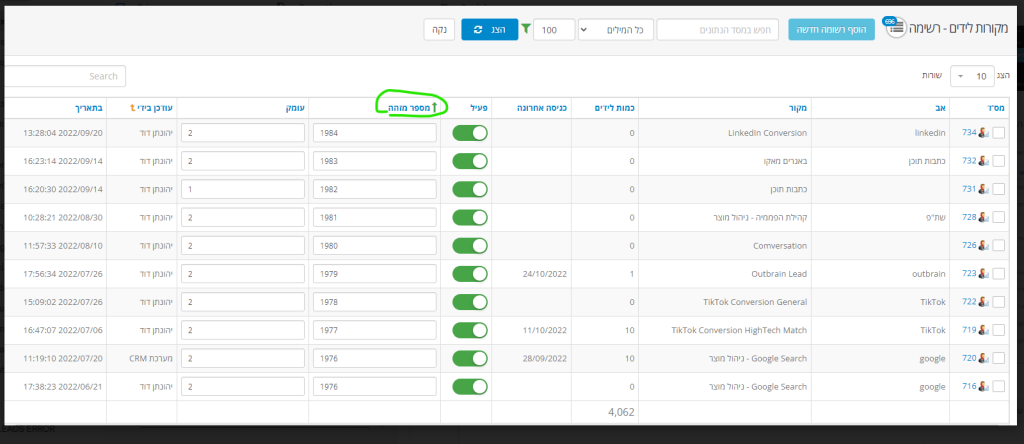Check the checkbox for row 722
Viewport: 1024px width, 444px height.
click(1000, 302)
